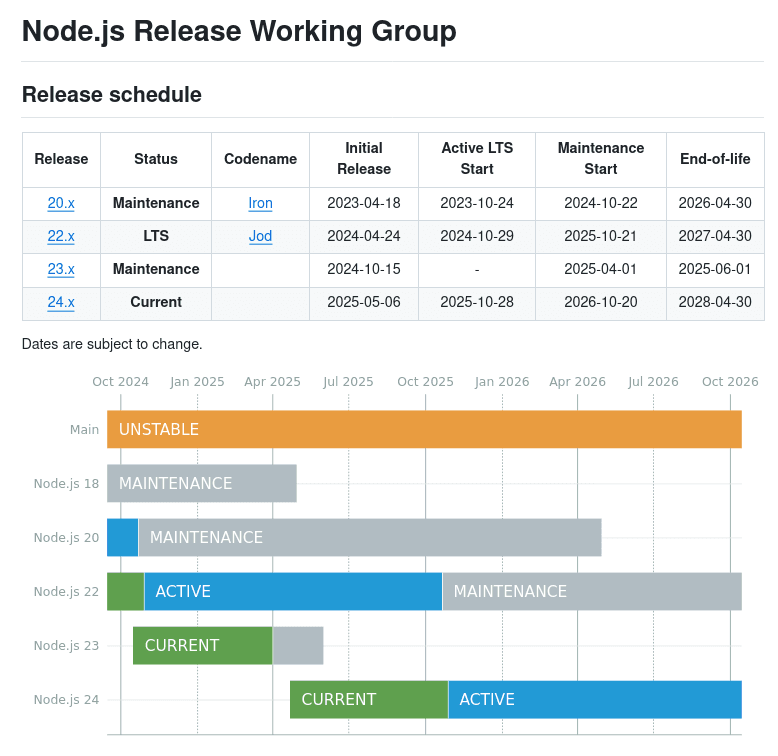Click the Maintenance status cell for 23.x
778x756 pixels.
156,269
